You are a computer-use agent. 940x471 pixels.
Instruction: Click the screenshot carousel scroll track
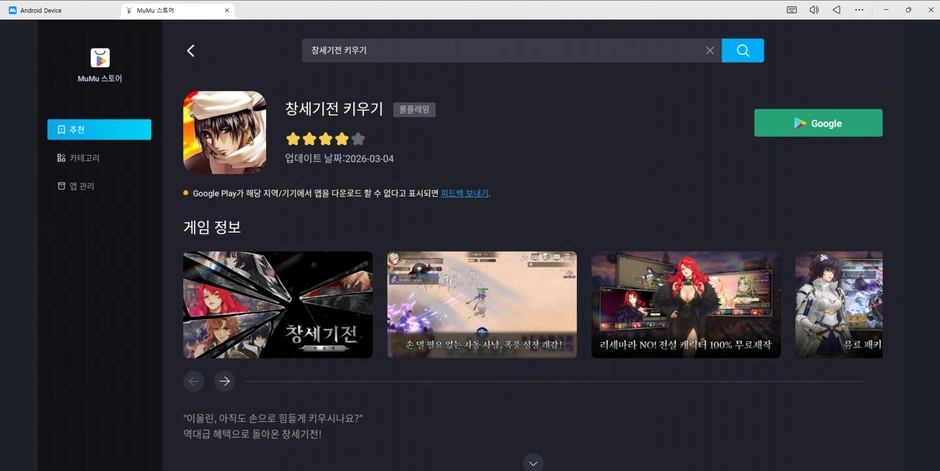(x=553, y=381)
